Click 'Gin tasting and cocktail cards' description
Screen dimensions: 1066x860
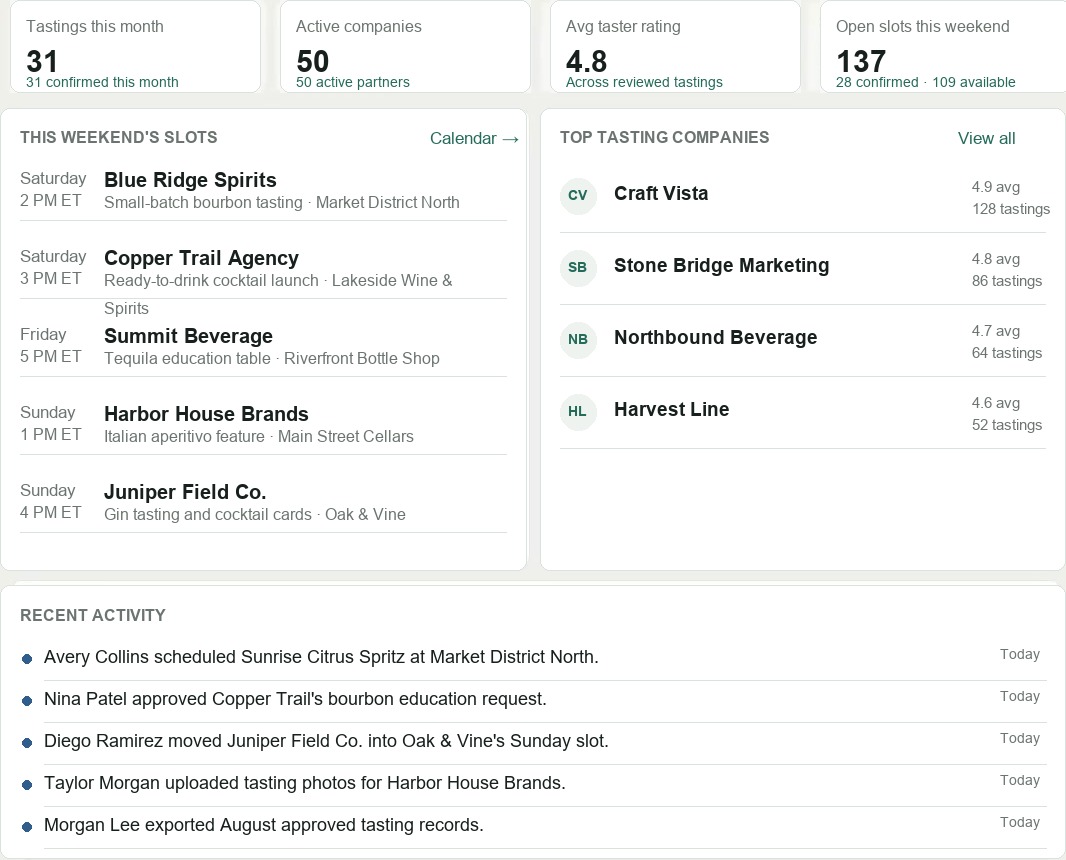pyautogui.click(x=207, y=515)
